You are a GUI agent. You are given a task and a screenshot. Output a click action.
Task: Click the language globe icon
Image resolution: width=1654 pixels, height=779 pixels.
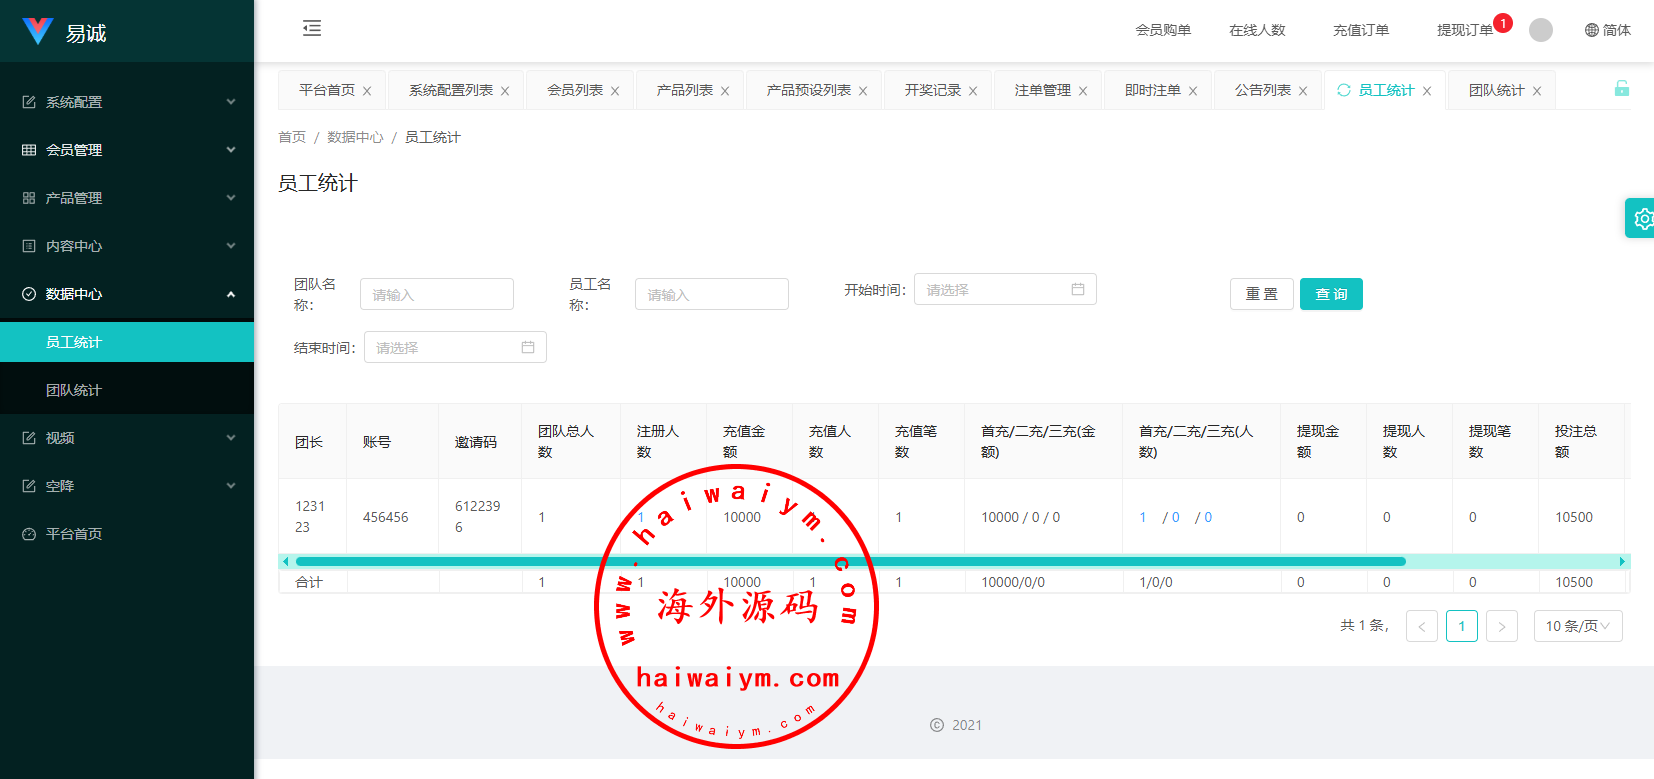click(1592, 30)
